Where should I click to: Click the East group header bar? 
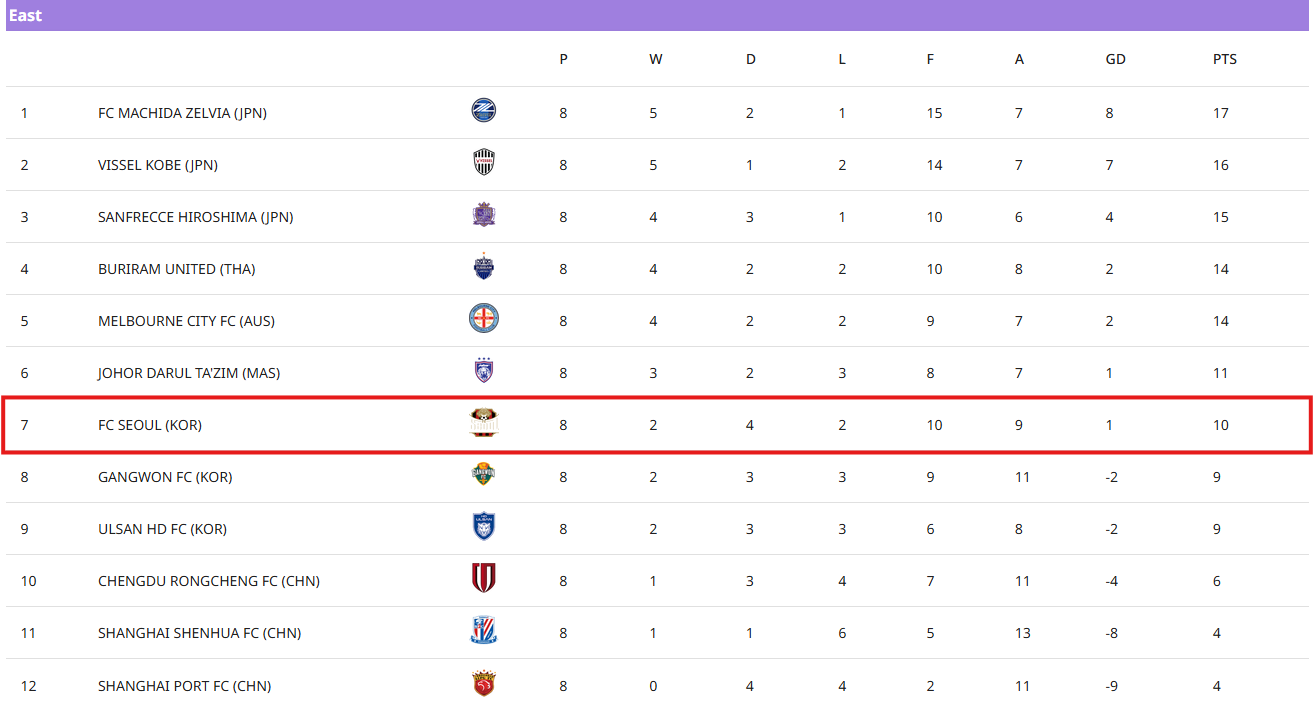pyautogui.click(x=656, y=16)
